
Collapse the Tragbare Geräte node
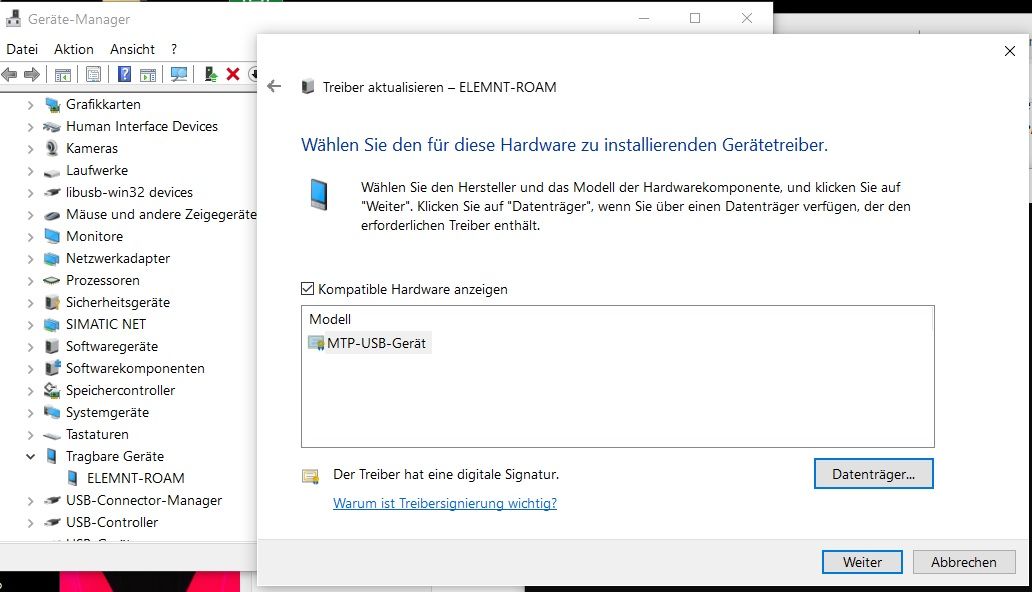tap(30, 456)
